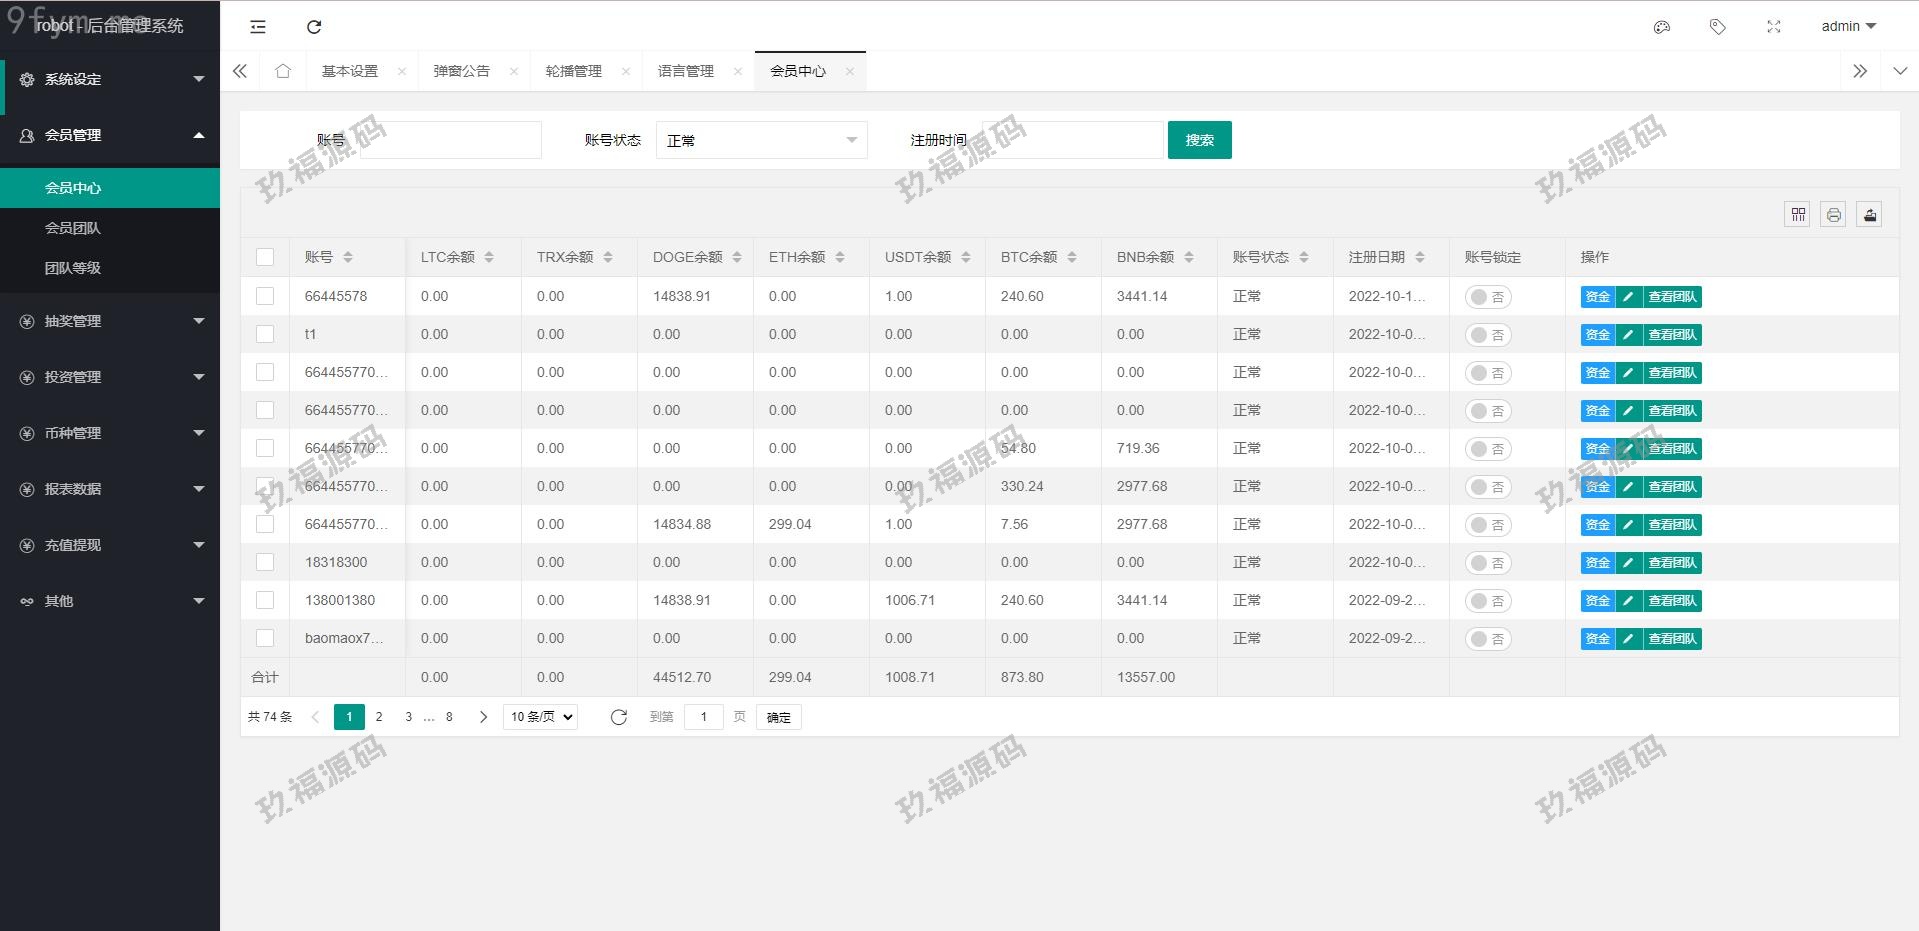
Task: Open the 10 条/页 page size dropdown
Action: coord(541,717)
